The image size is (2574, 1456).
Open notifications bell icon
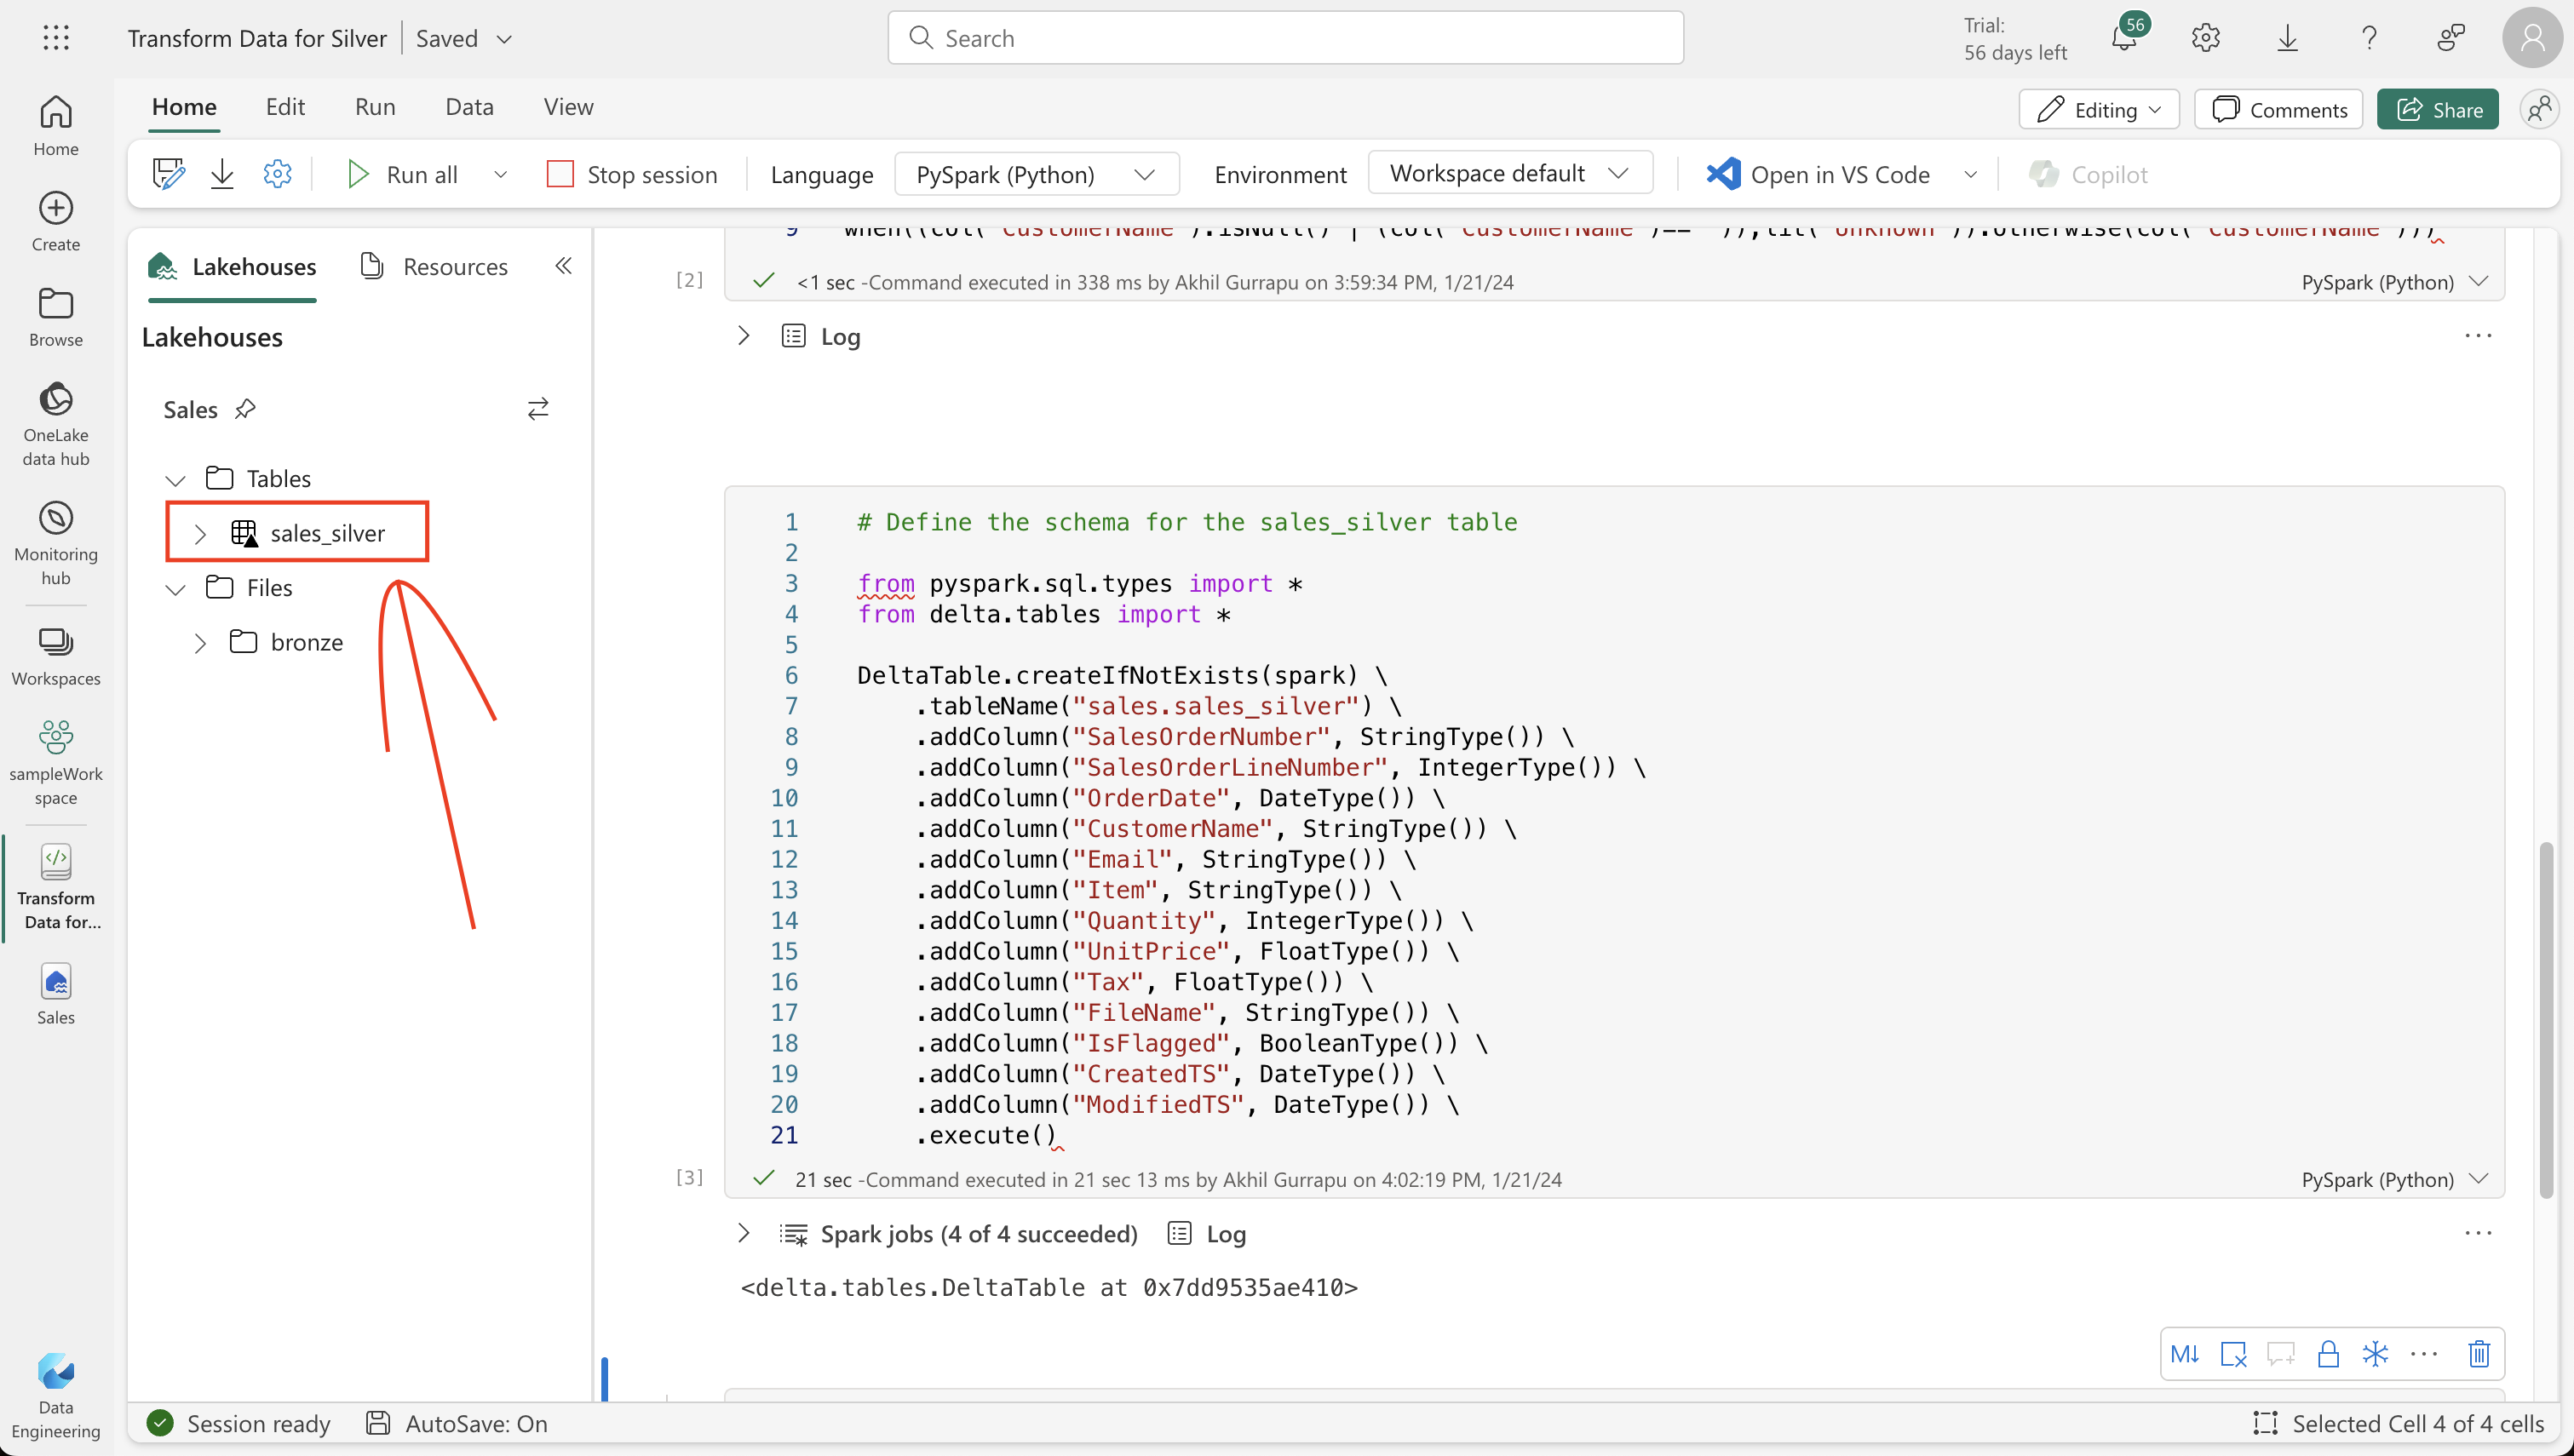click(2124, 38)
